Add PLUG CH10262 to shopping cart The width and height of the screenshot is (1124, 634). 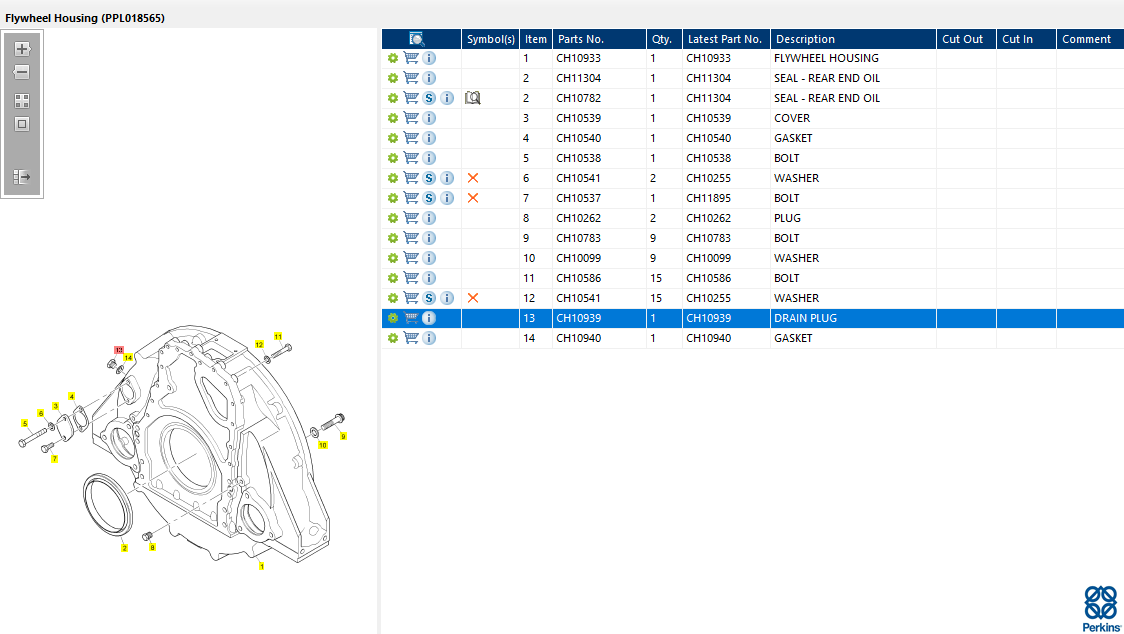point(411,218)
